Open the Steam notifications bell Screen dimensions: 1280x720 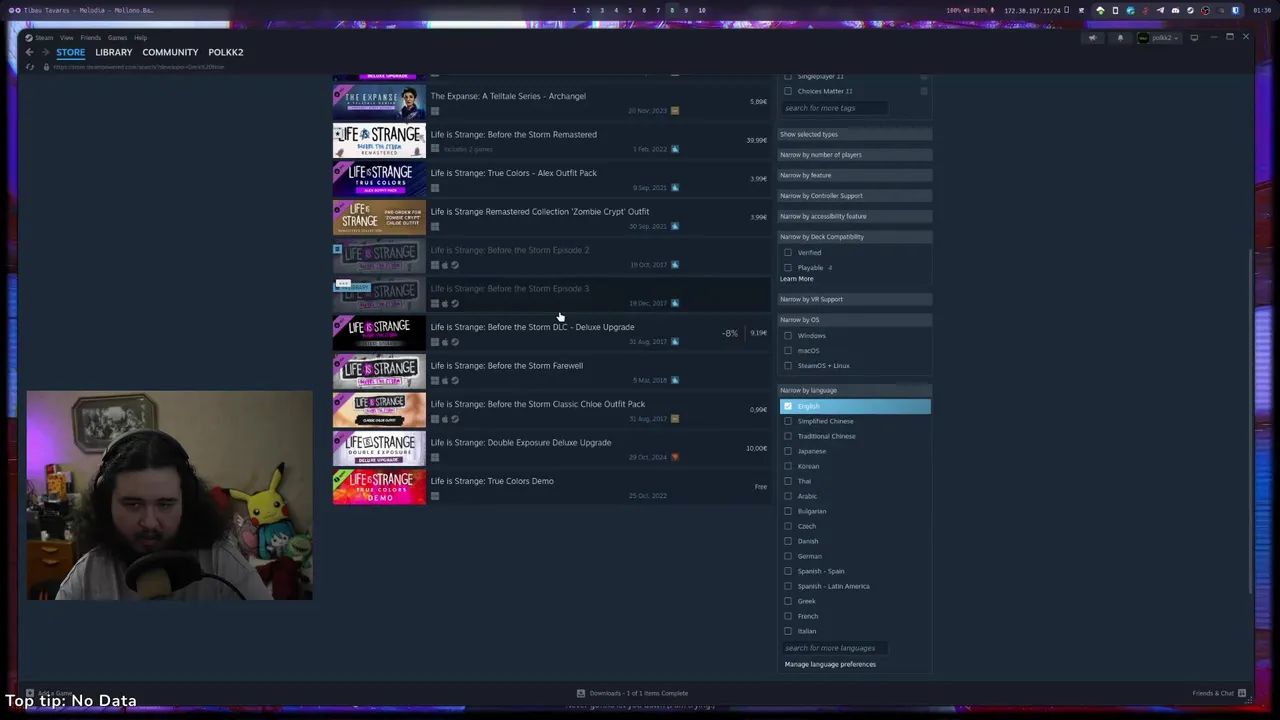[1120, 38]
